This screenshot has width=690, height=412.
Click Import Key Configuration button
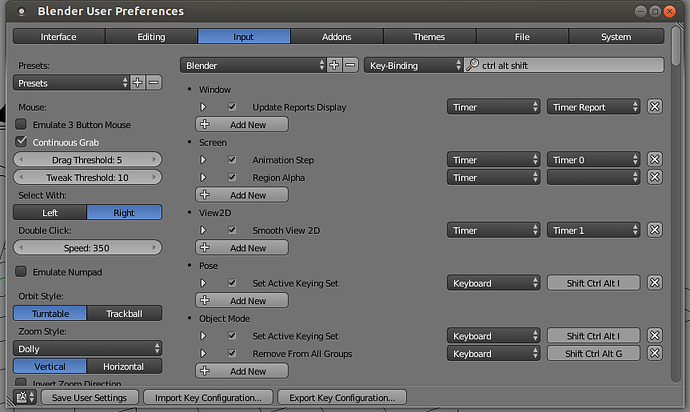coord(208,397)
